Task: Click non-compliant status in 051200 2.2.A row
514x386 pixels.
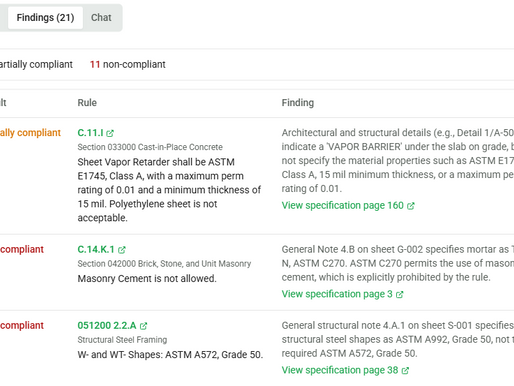Action: 22,325
